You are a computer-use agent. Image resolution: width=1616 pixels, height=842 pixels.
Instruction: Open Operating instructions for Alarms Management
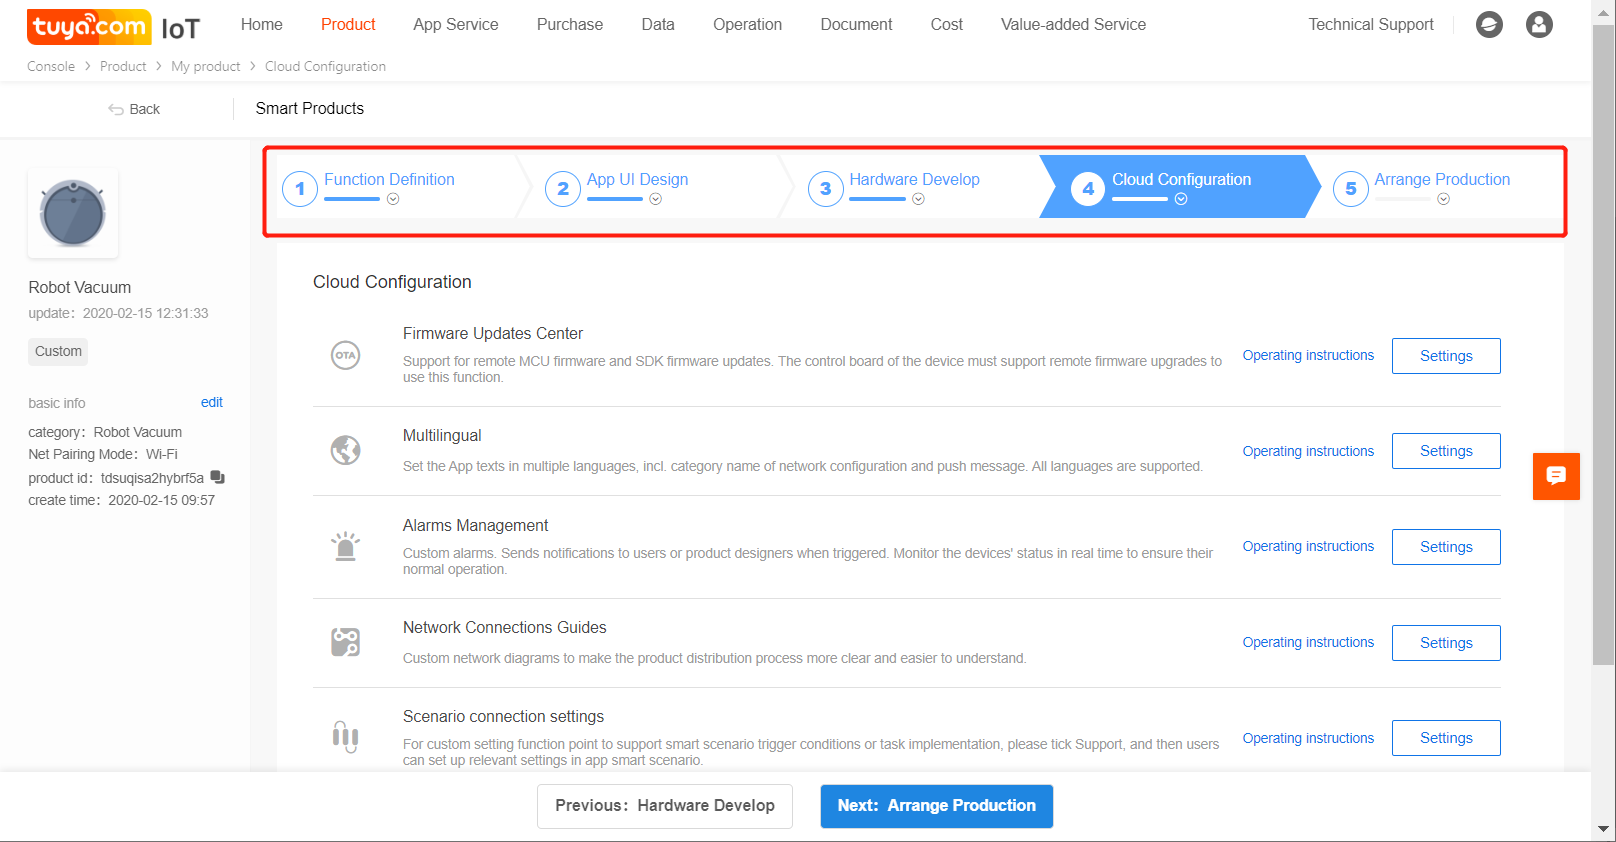(x=1307, y=546)
